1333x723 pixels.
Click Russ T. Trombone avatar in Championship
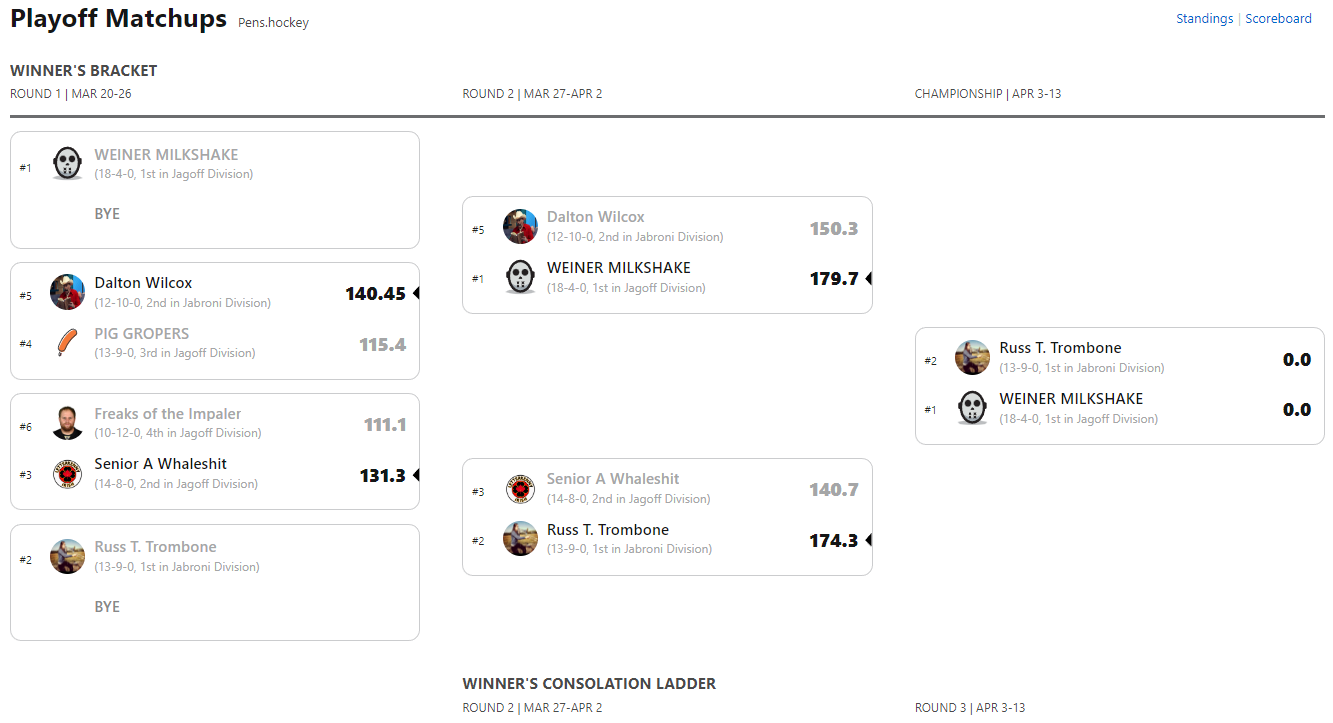click(x=972, y=357)
